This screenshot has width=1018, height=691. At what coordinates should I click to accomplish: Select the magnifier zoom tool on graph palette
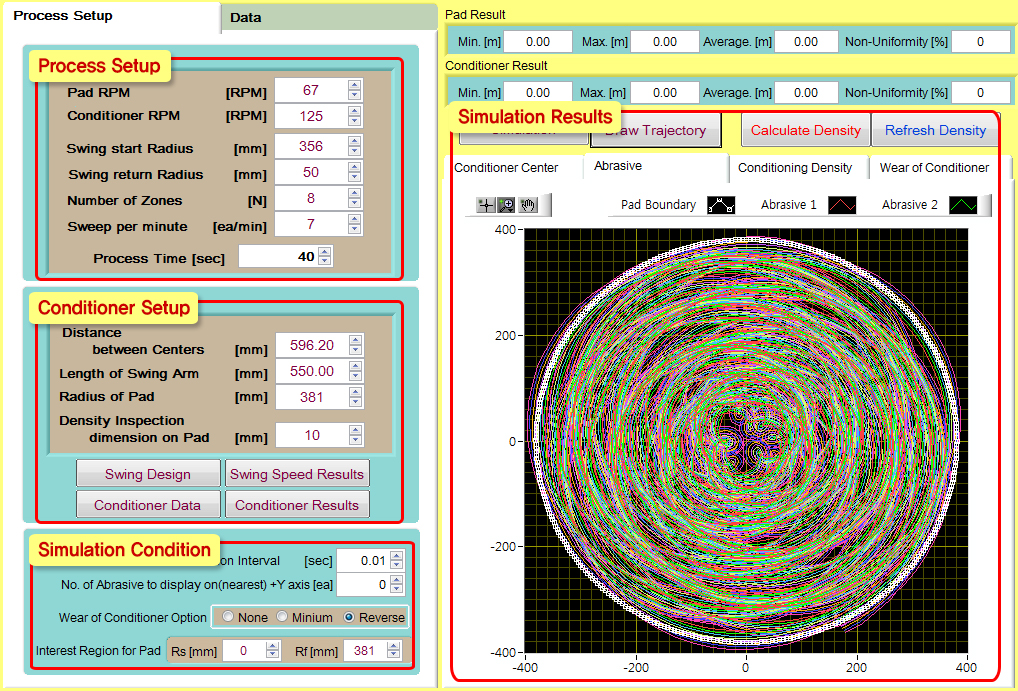pos(504,205)
